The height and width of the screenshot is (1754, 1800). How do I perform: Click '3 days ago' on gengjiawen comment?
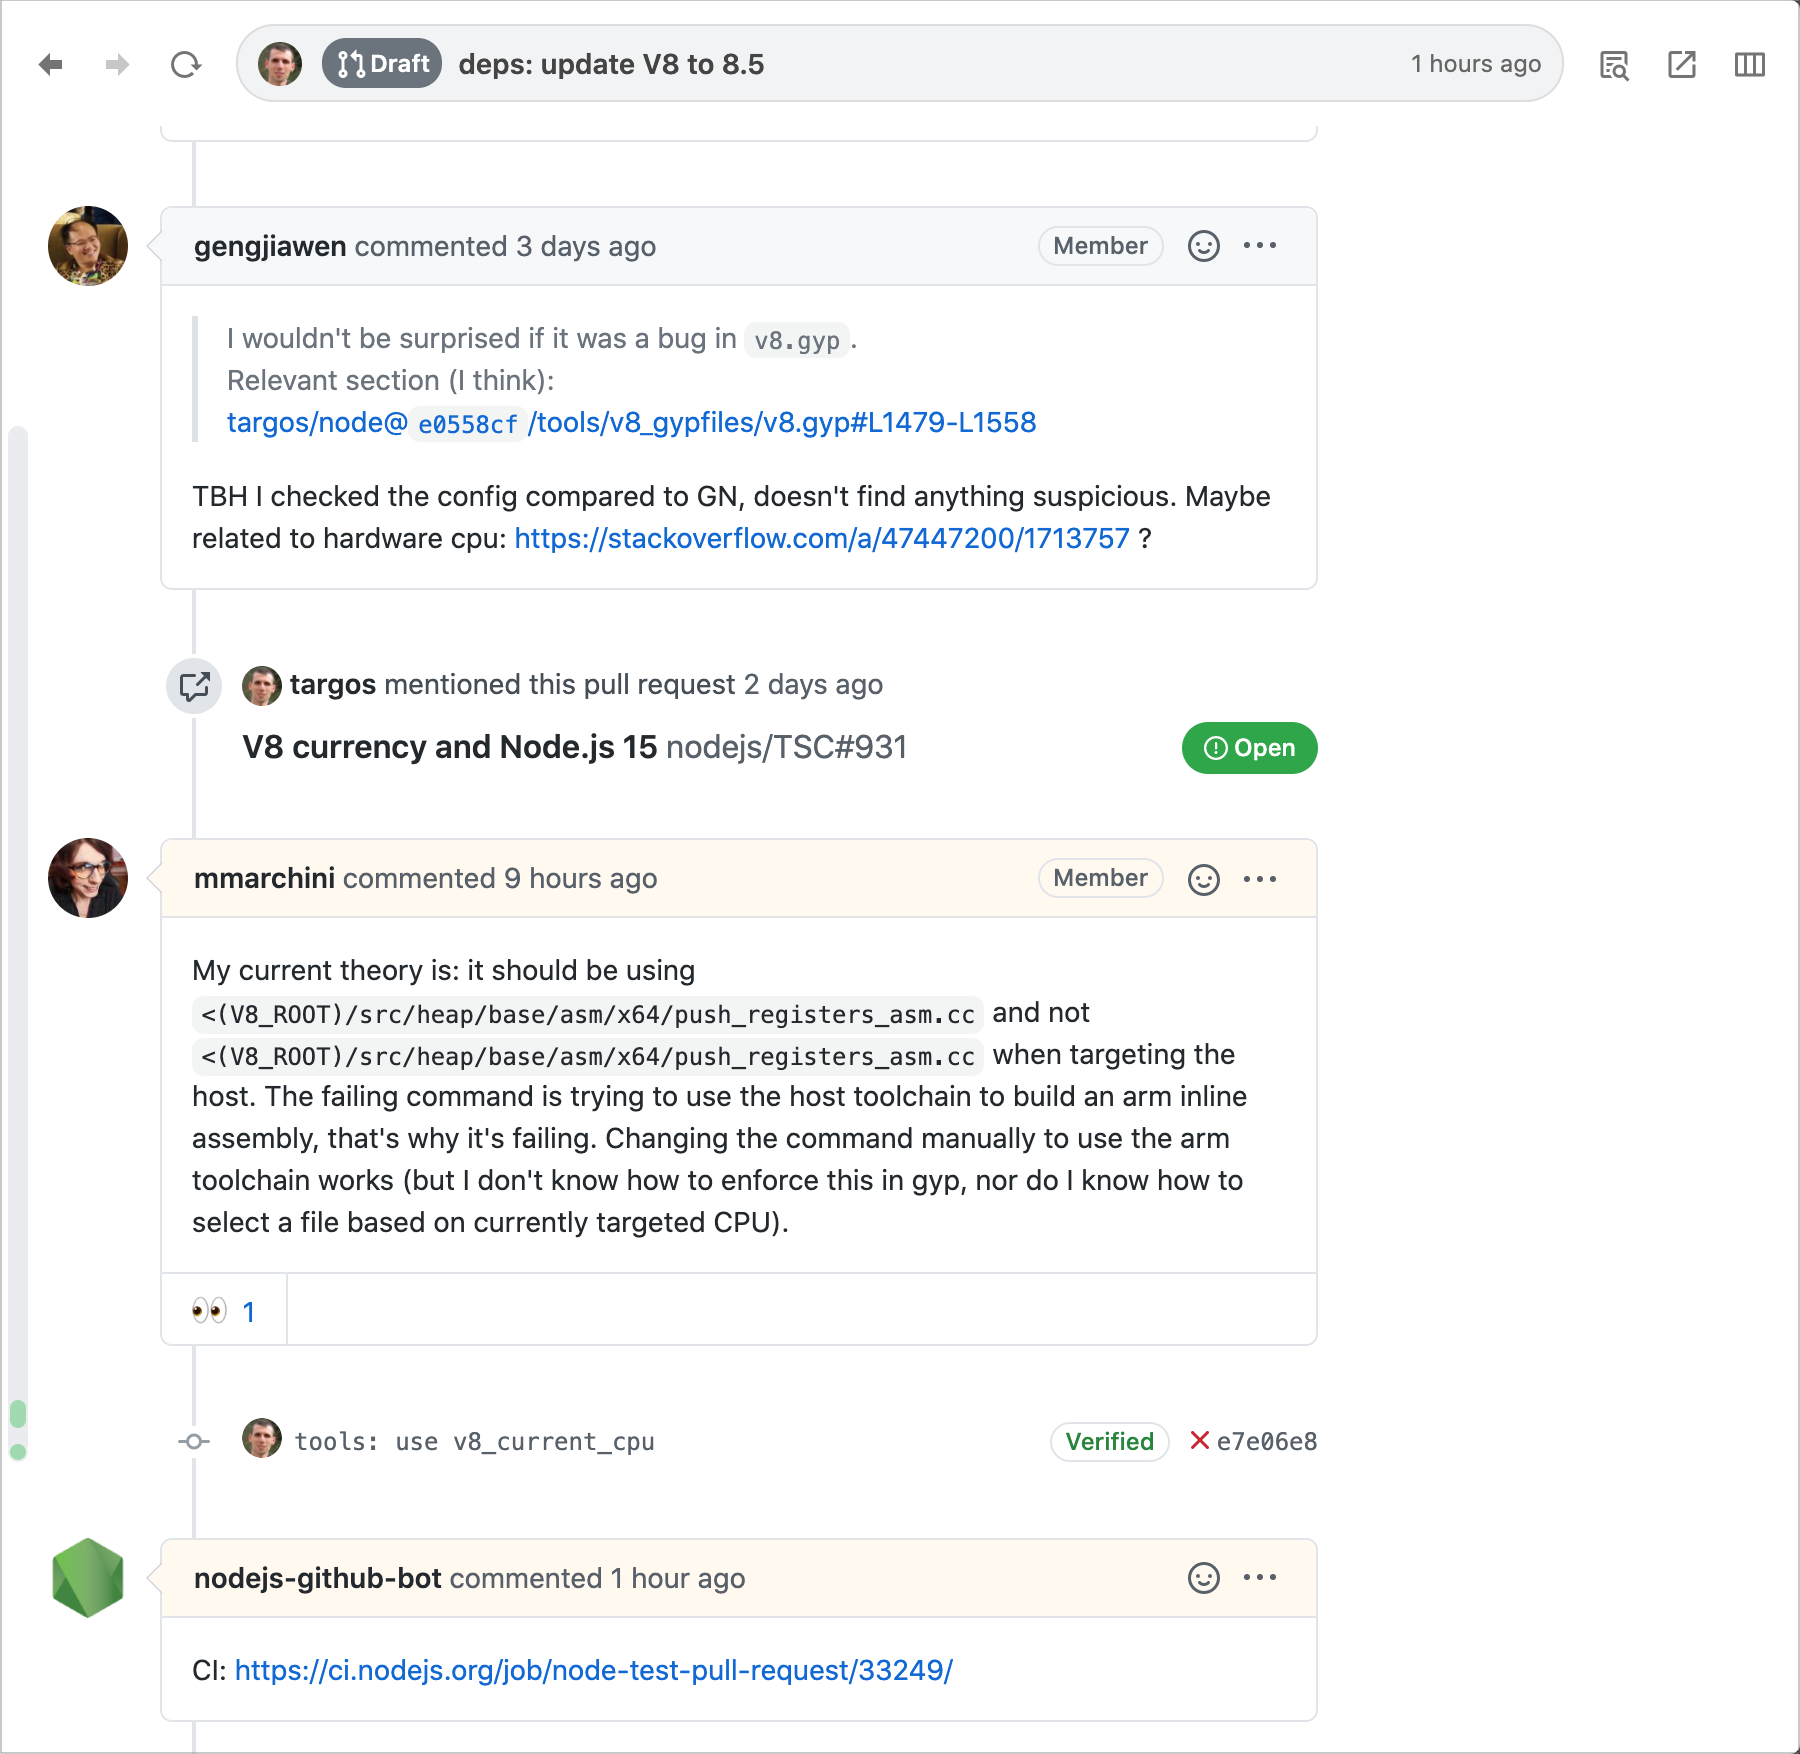pyautogui.click(x=586, y=246)
